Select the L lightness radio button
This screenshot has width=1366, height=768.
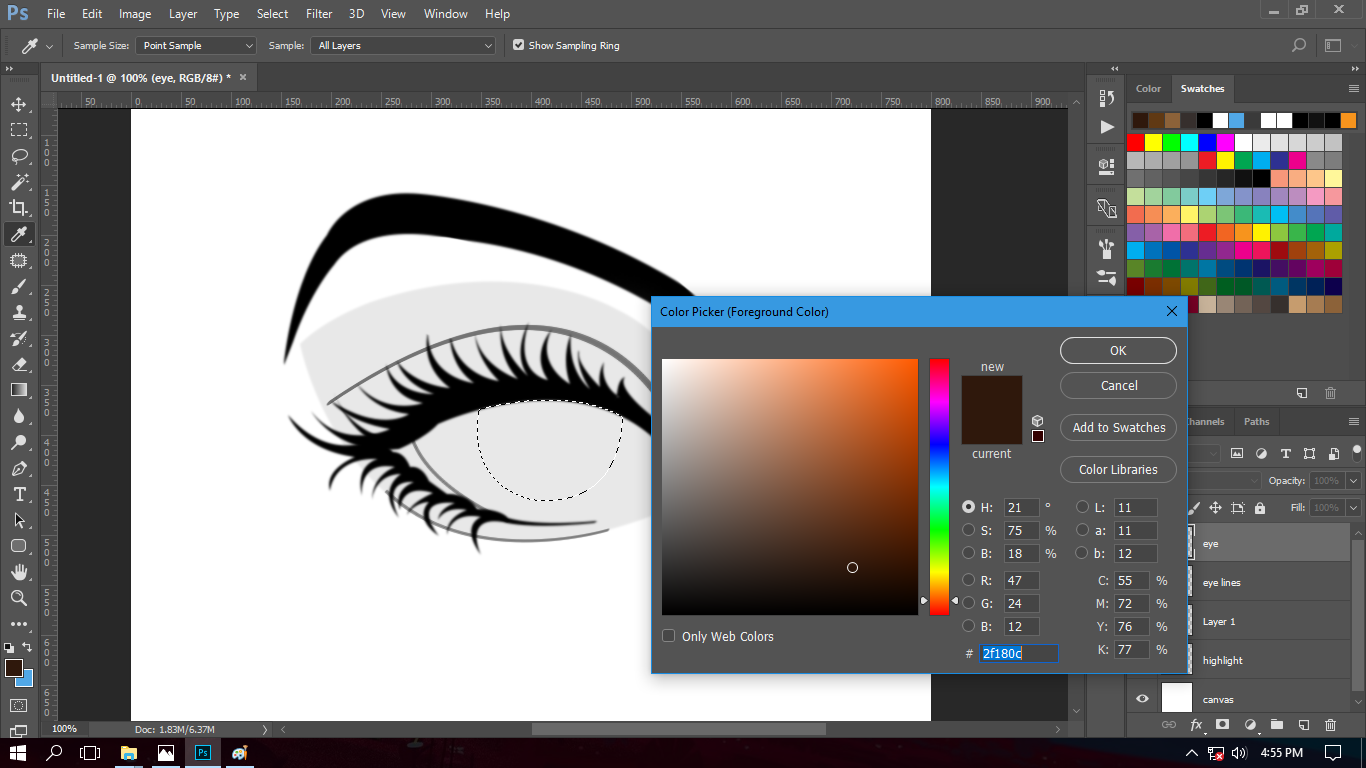[1082, 507]
